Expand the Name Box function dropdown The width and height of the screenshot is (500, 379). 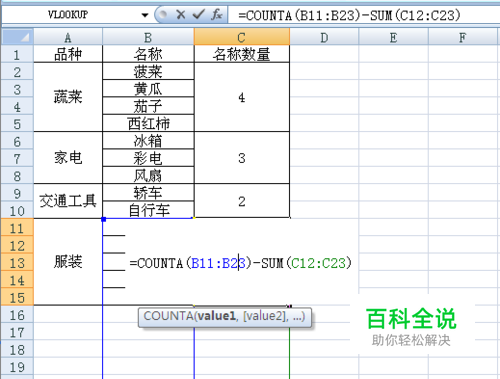144,15
